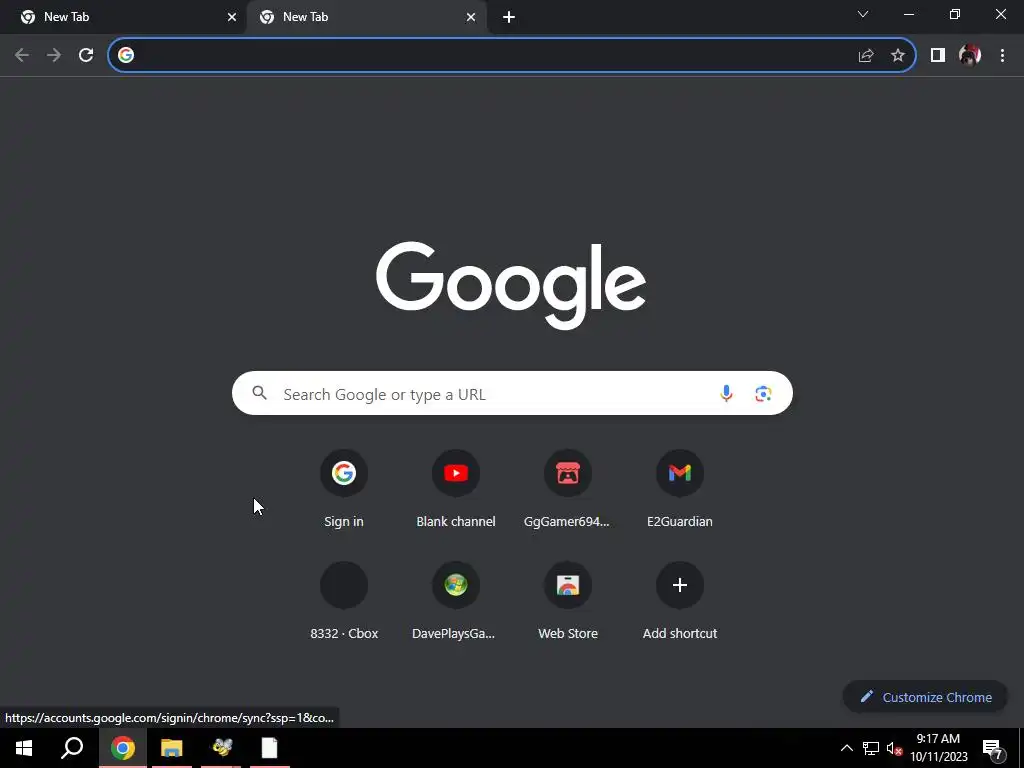Close the first New Tab

click(232, 18)
